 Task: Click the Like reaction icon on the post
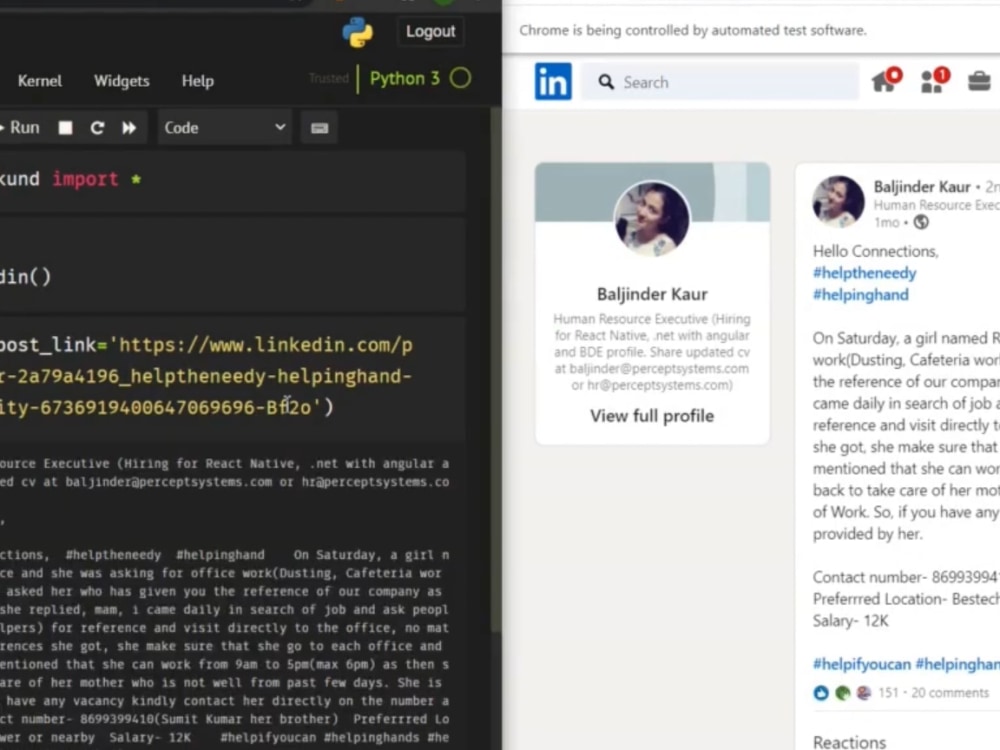click(x=821, y=692)
